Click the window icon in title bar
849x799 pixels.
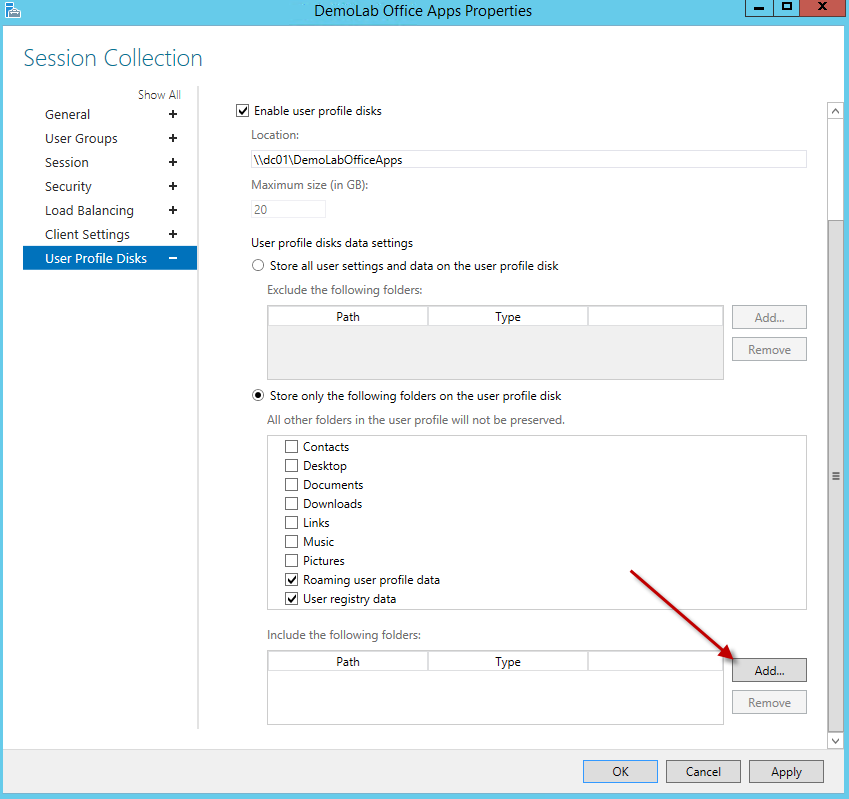12,10
